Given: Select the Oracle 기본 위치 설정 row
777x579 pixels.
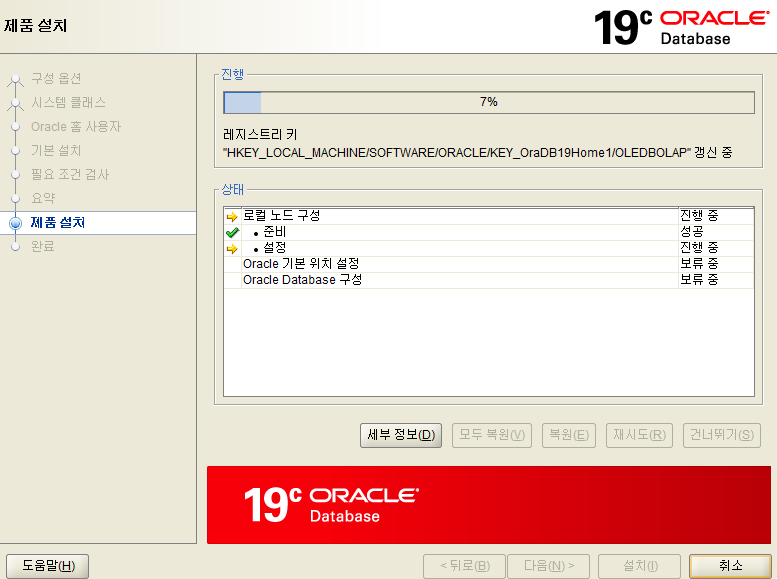Looking at the screenshot, I should pyautogui.click(x=489, y=264).
